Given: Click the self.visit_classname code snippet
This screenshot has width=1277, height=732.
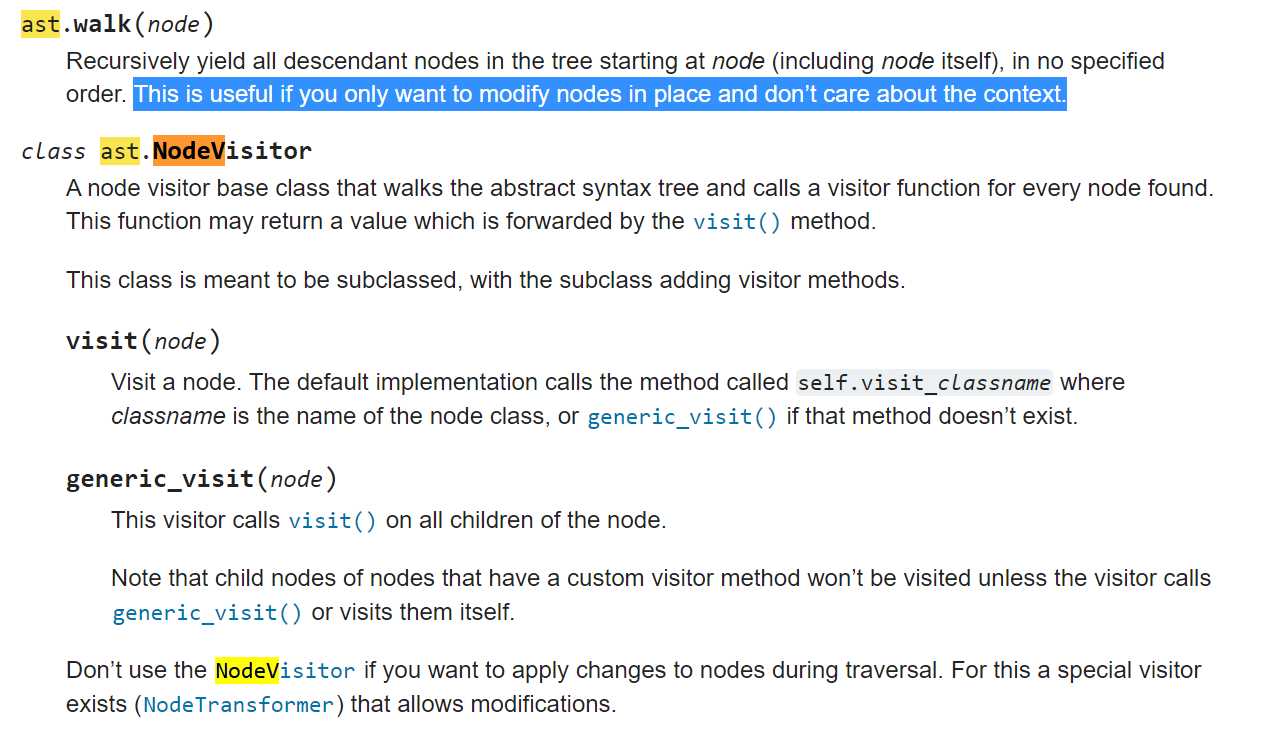Looking at the screenshot, I should click(x=924, y=383).
